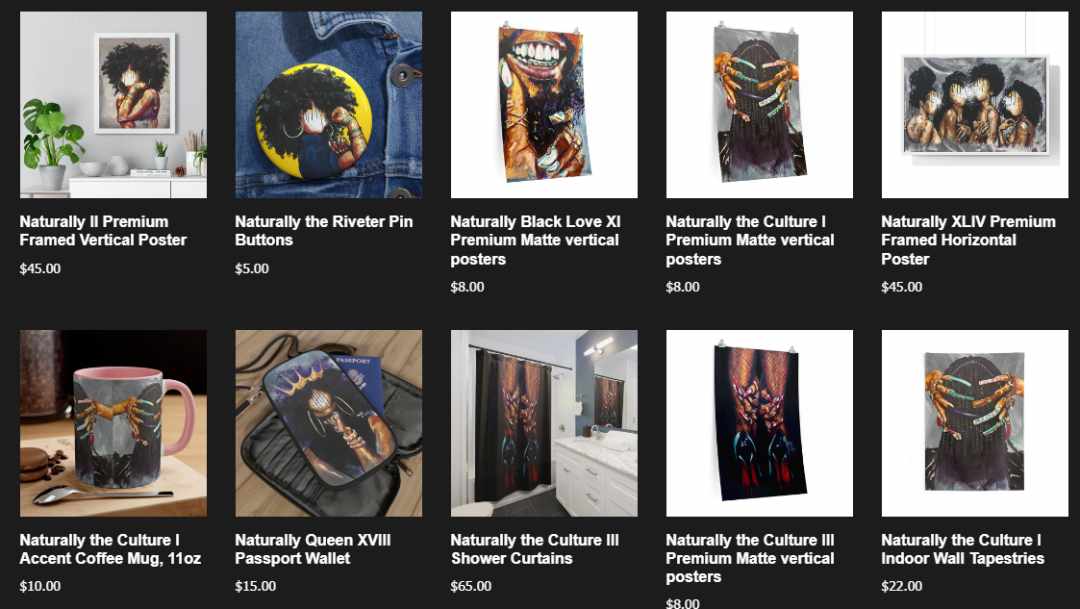Click Naturally the Culture I Premium Matte title
Screen dimensions: 1080x609
(750, 240)
